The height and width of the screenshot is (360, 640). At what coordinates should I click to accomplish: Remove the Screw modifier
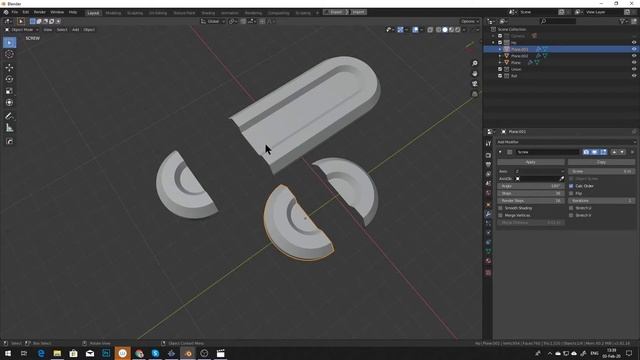[x=632, y=152]
